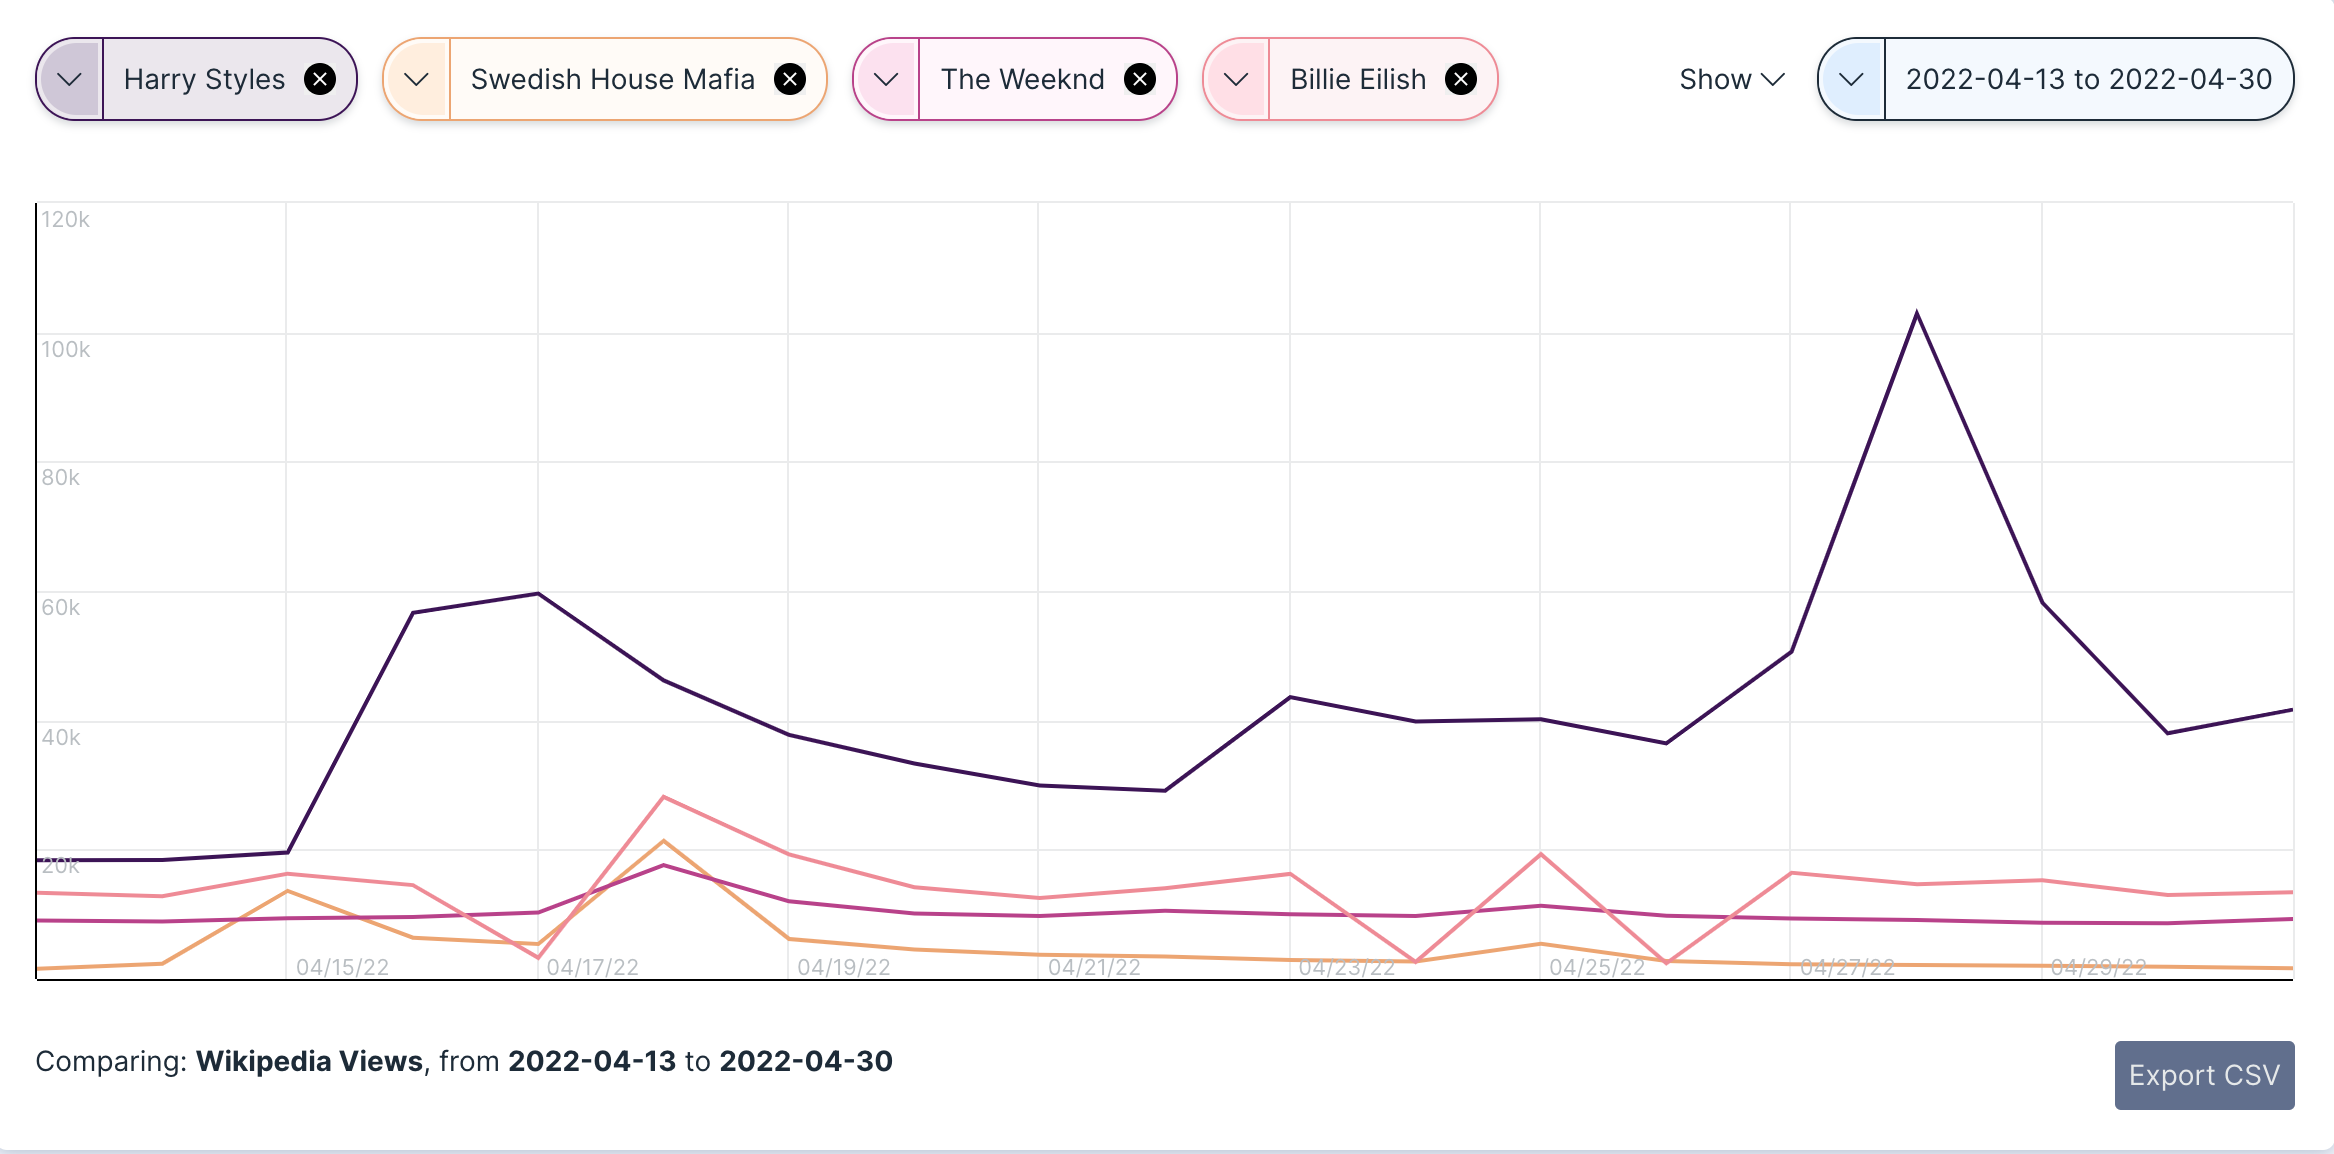Open the Harry Styles chevron dropdown
Viewport: 2334px width, 1154px height.
coord(70,79)
